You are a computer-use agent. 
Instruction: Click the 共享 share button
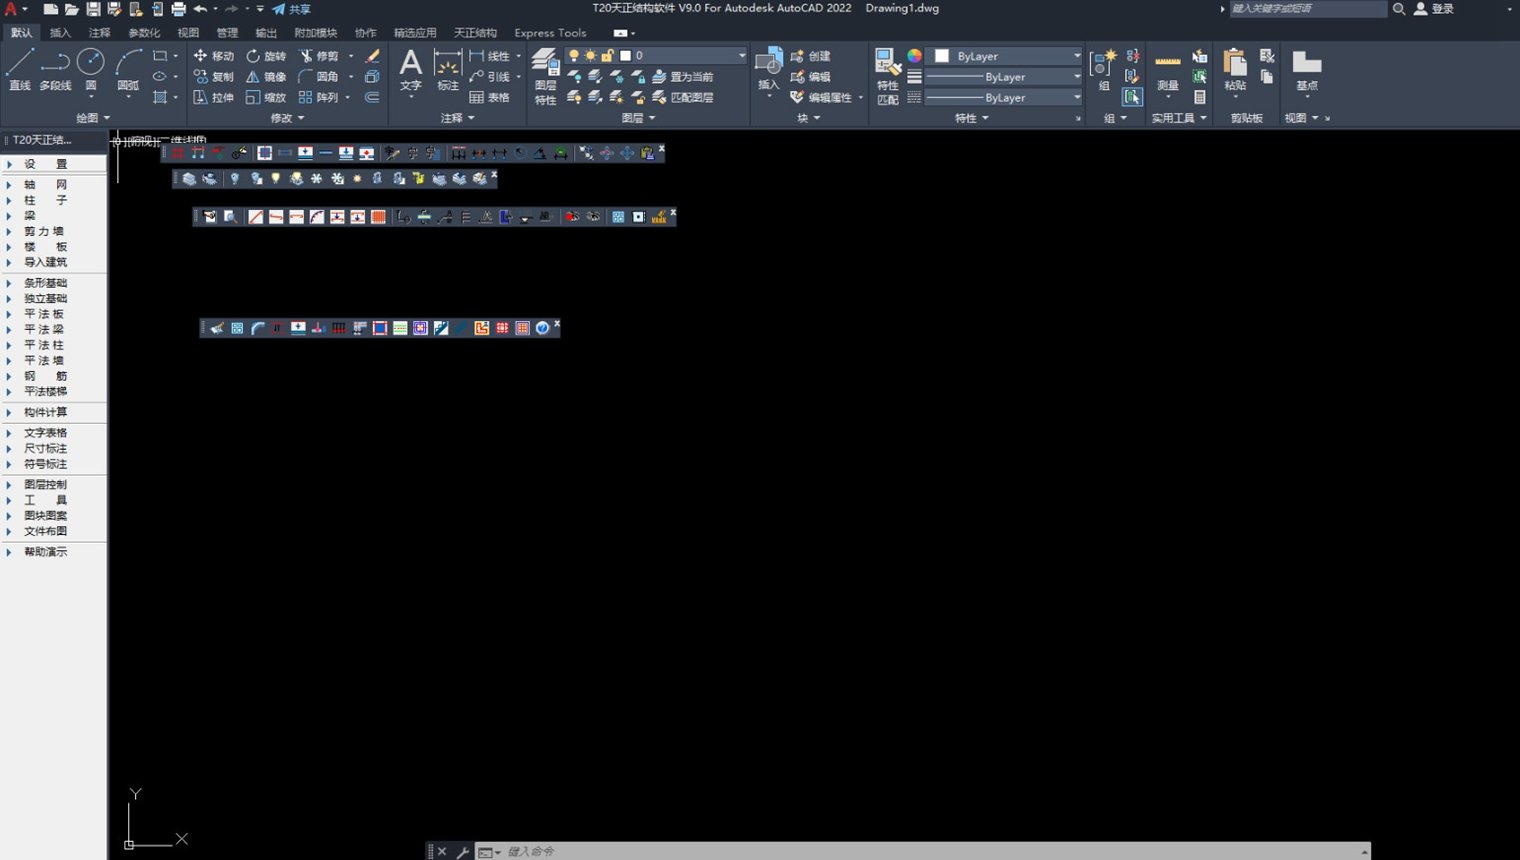pyautogui.click(x=291, y=9)
